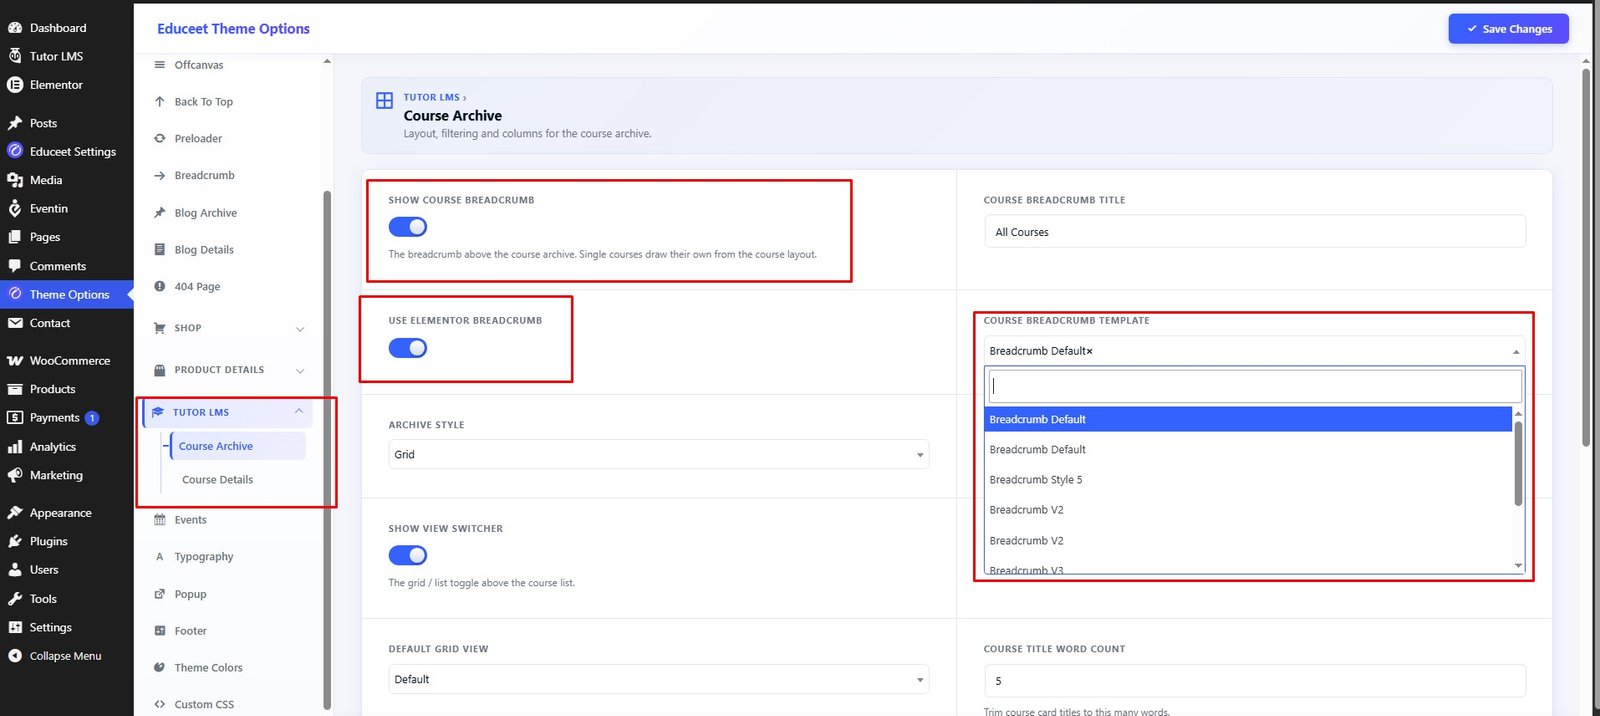This screenshot has width=1600, height=716.
Task: Turn off Use Elementor Breadcrumb switch
Action: pos(408,348)
